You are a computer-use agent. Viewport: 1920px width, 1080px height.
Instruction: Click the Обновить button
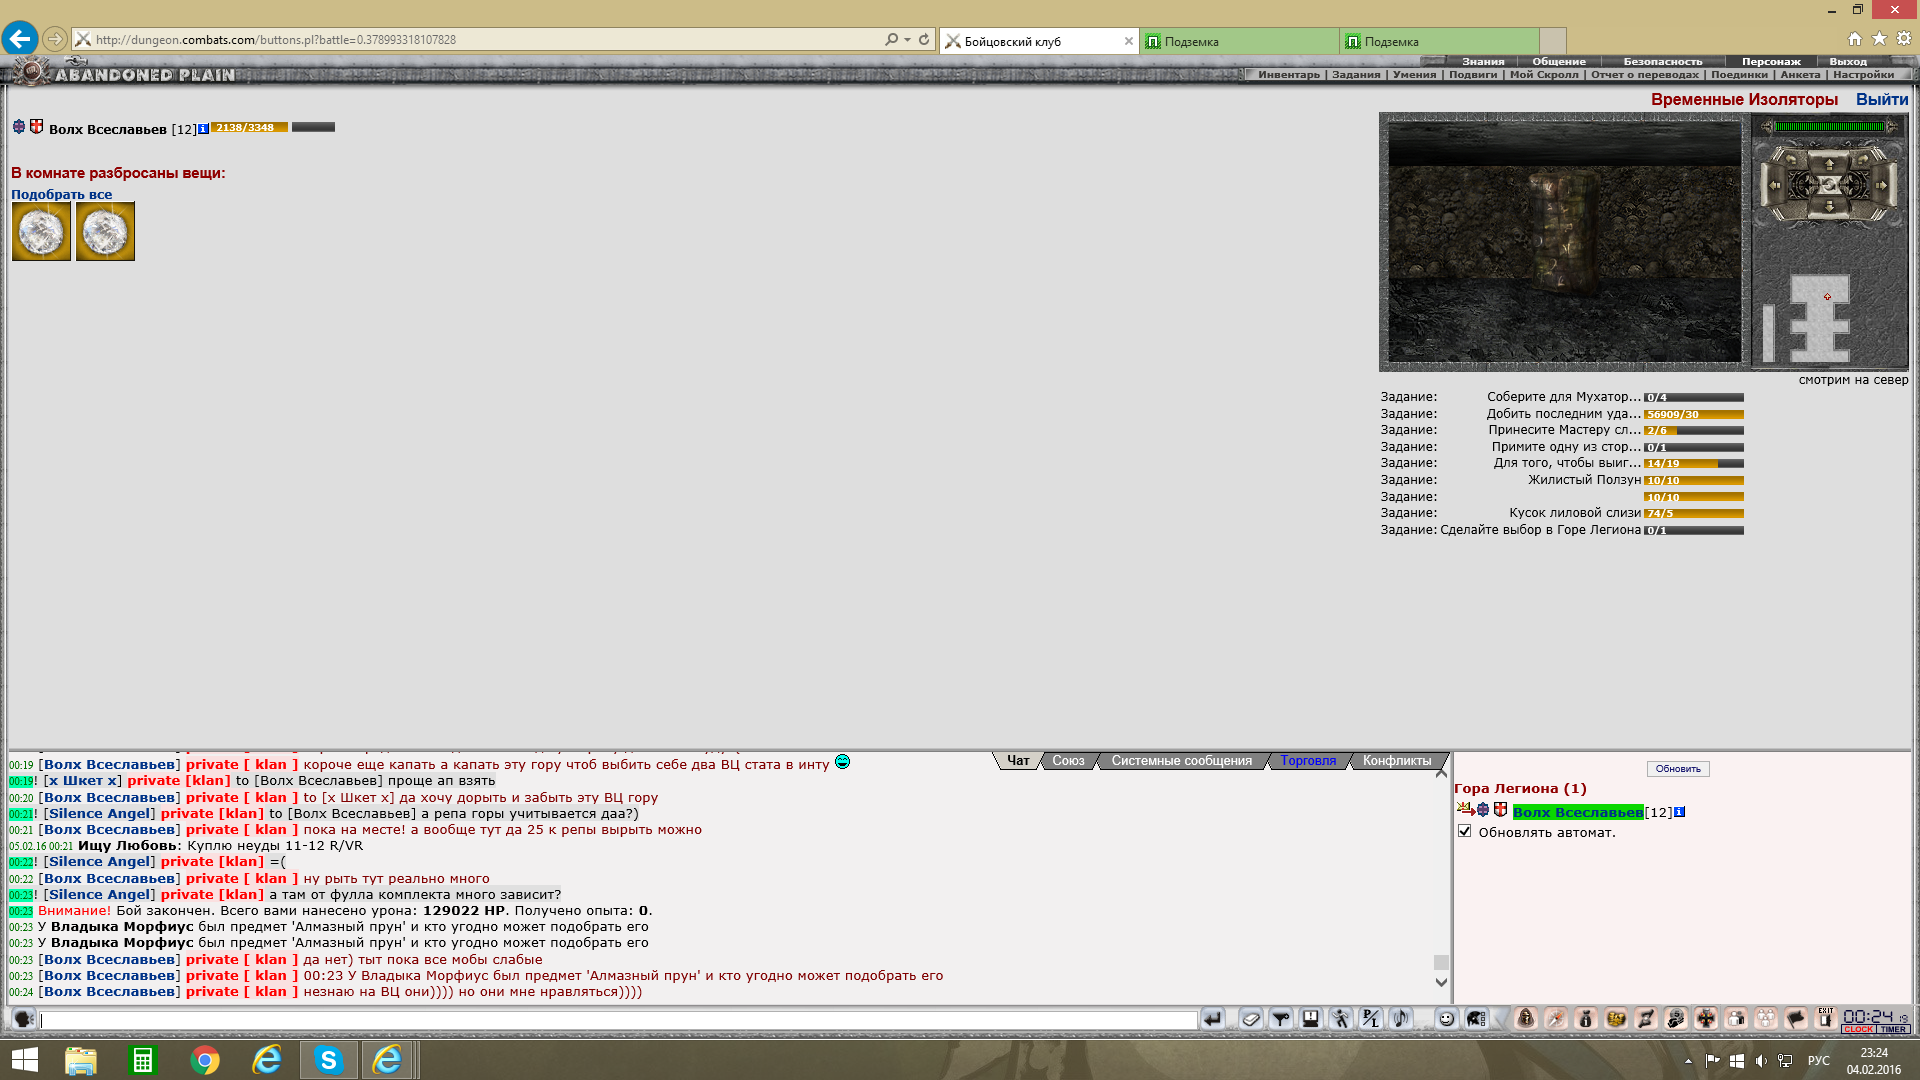pos(1677,769)
